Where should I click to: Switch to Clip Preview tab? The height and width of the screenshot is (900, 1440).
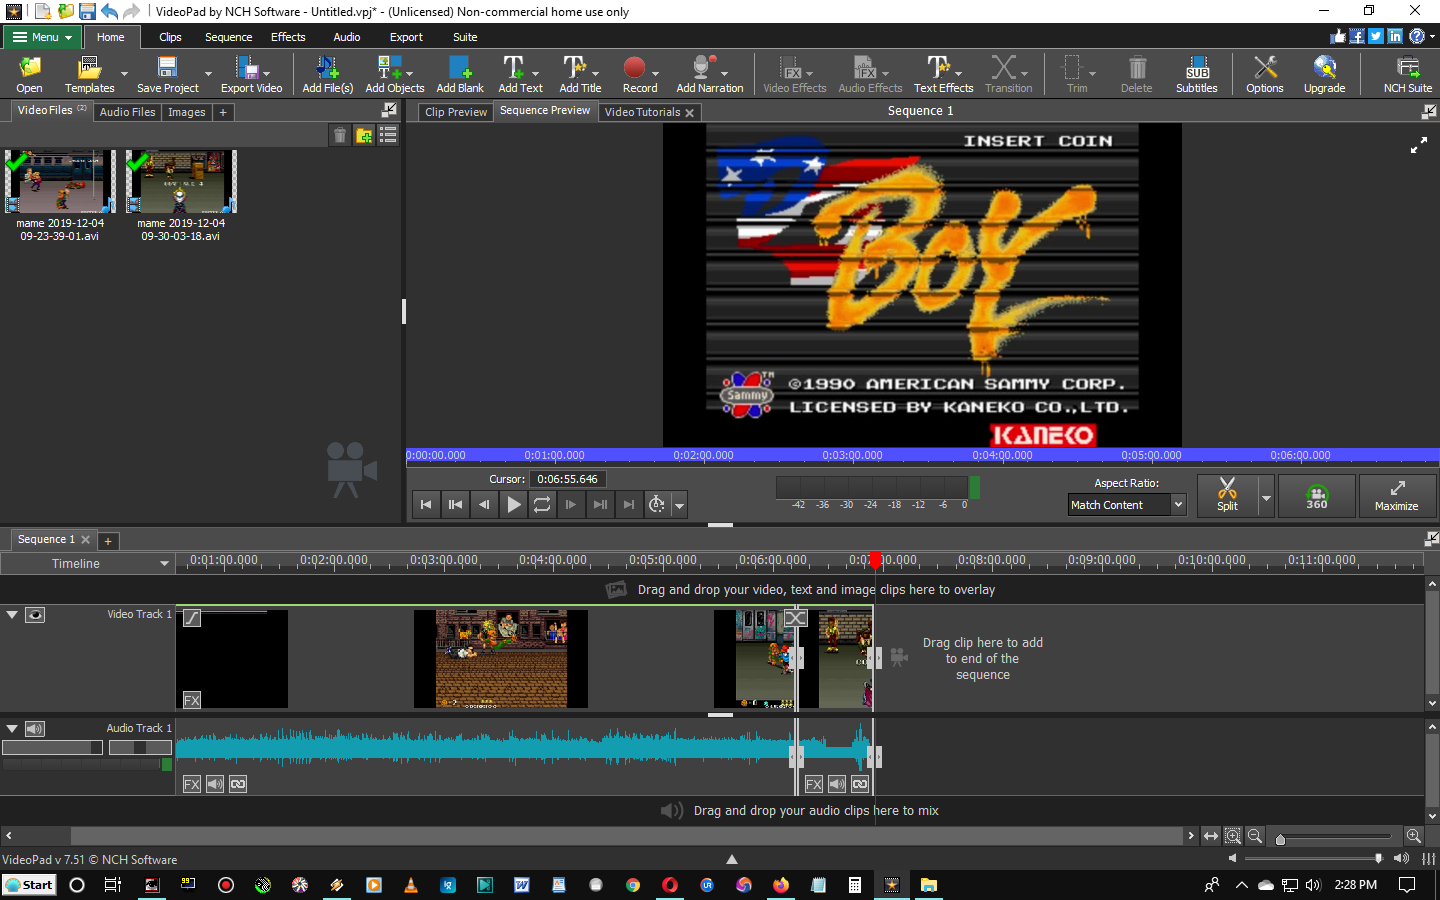[x=456, y=112]
